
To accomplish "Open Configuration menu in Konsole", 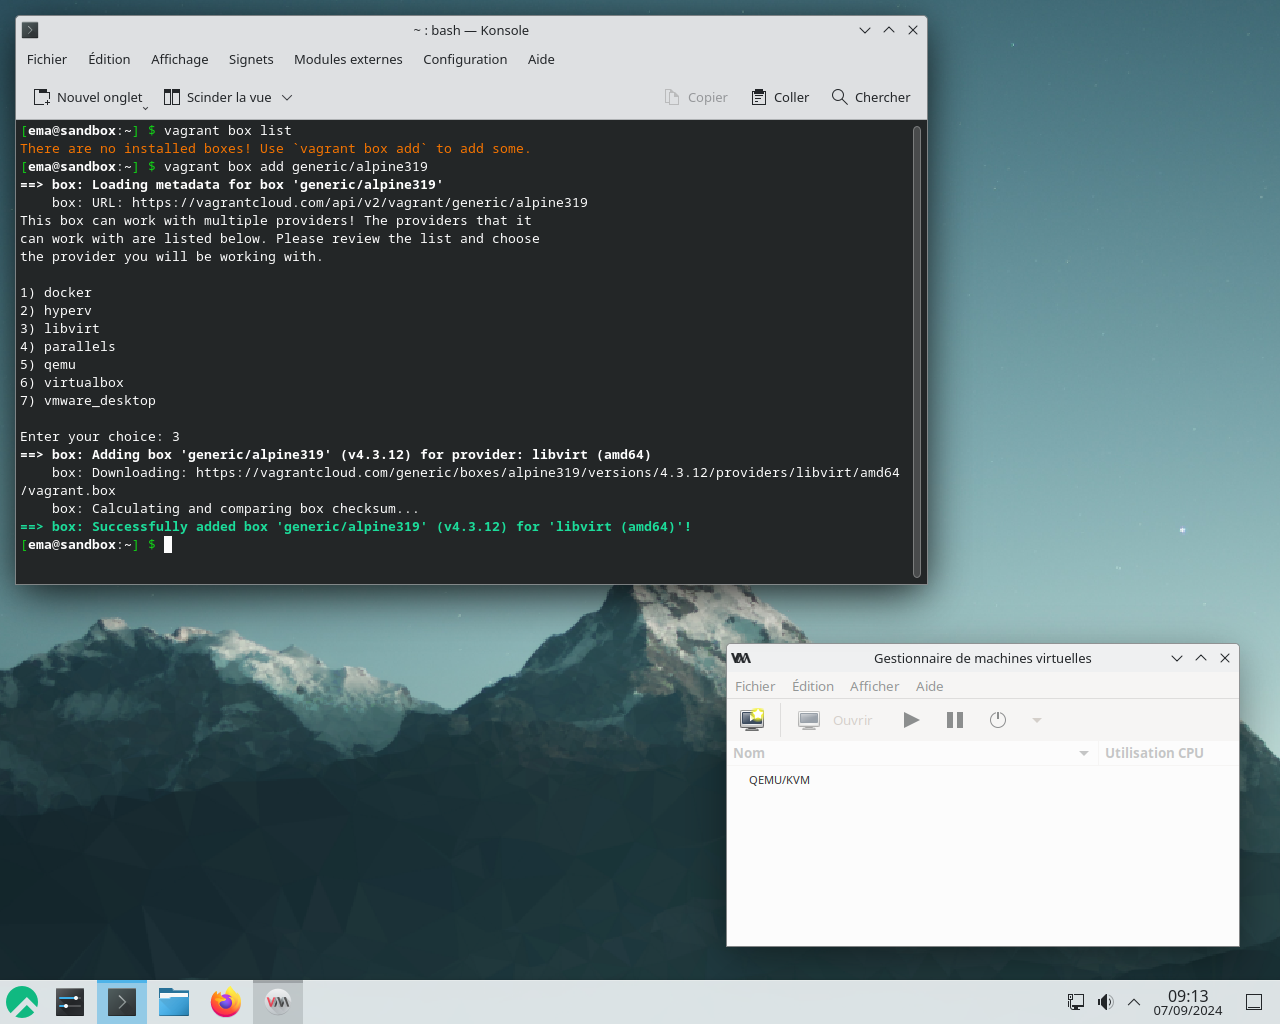I will pyautogui.click(x=465, y=59).
